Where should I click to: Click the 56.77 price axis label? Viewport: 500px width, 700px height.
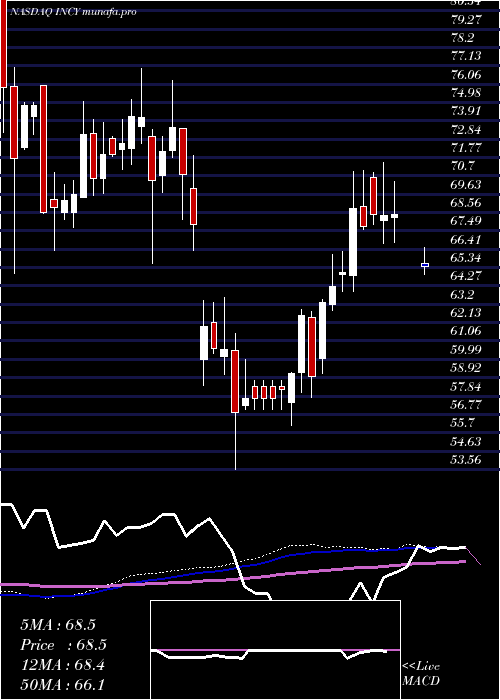click(466, 404)
